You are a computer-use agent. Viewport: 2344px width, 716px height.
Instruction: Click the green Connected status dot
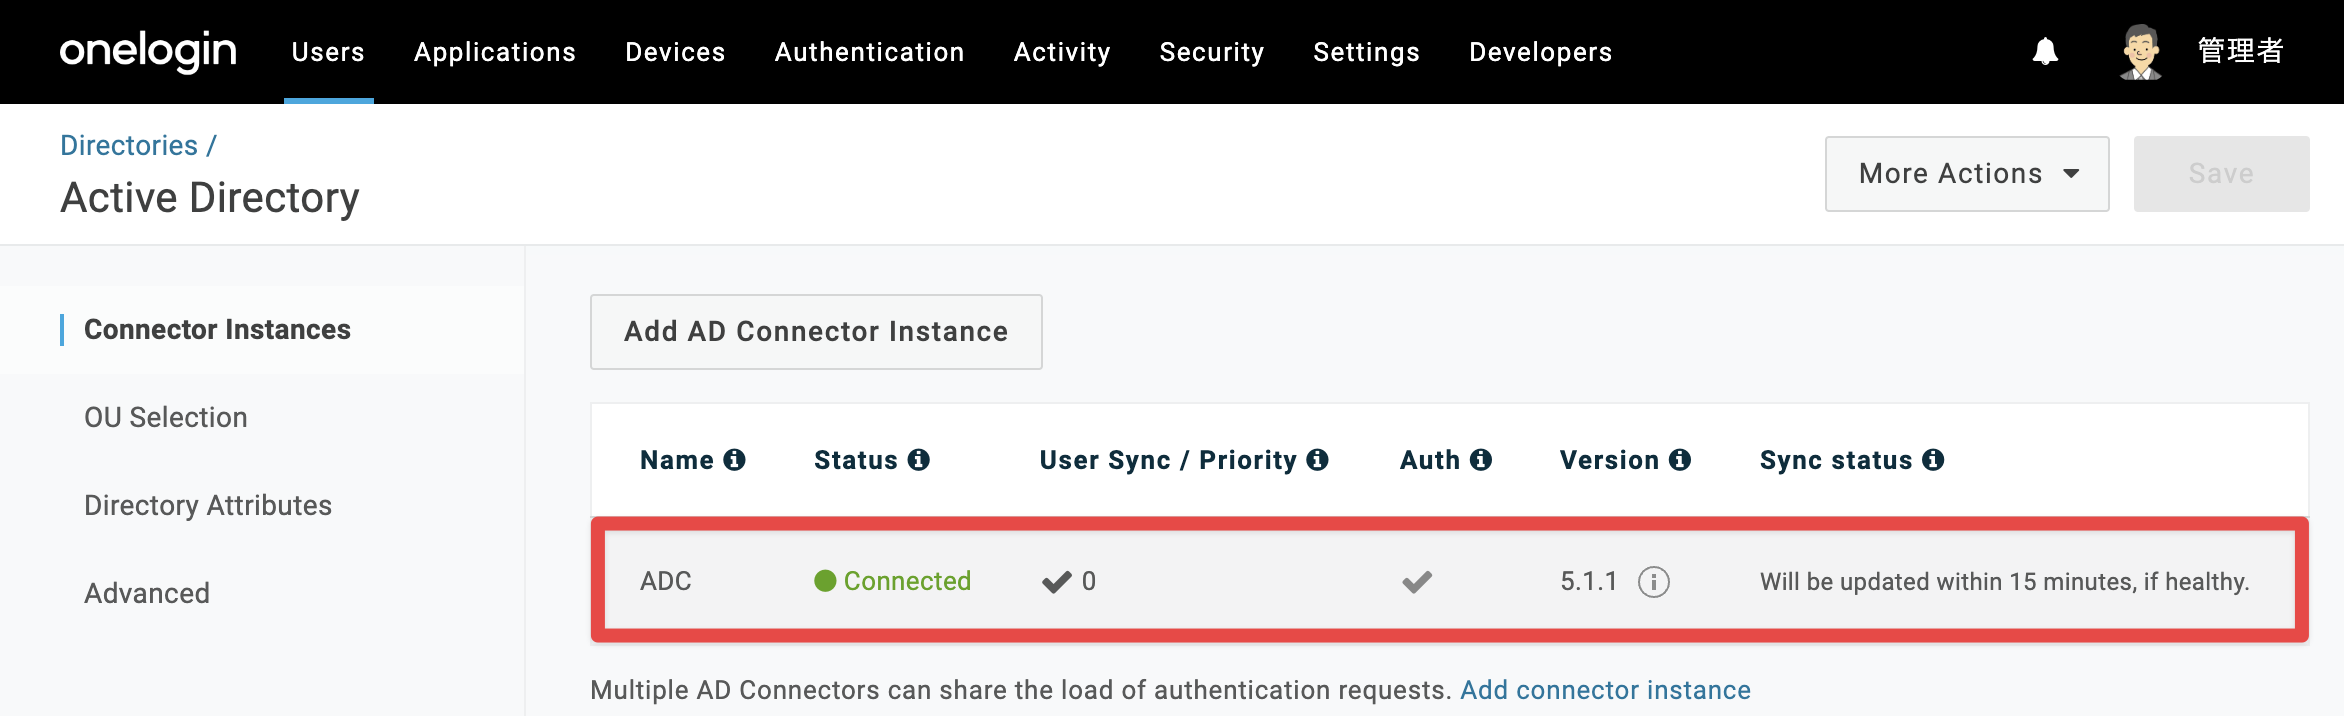(x=825, y=581)
